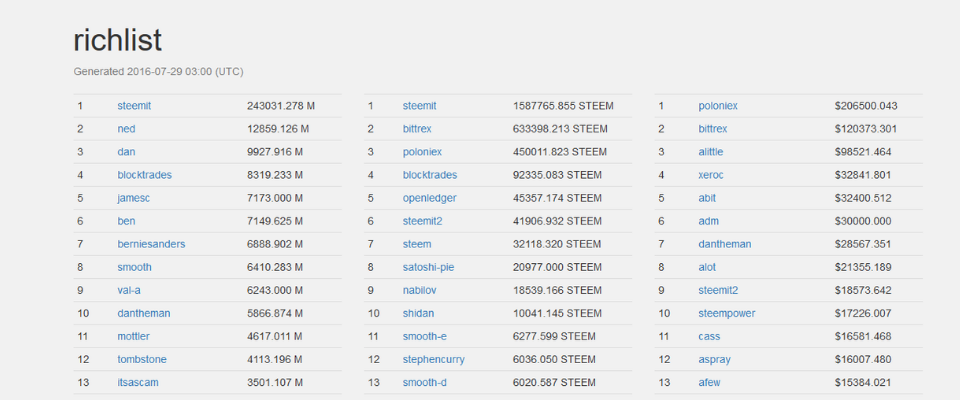This screenshot has width=960, height=400.
Task: Visit the aspray account link
Action: [714, 360]
